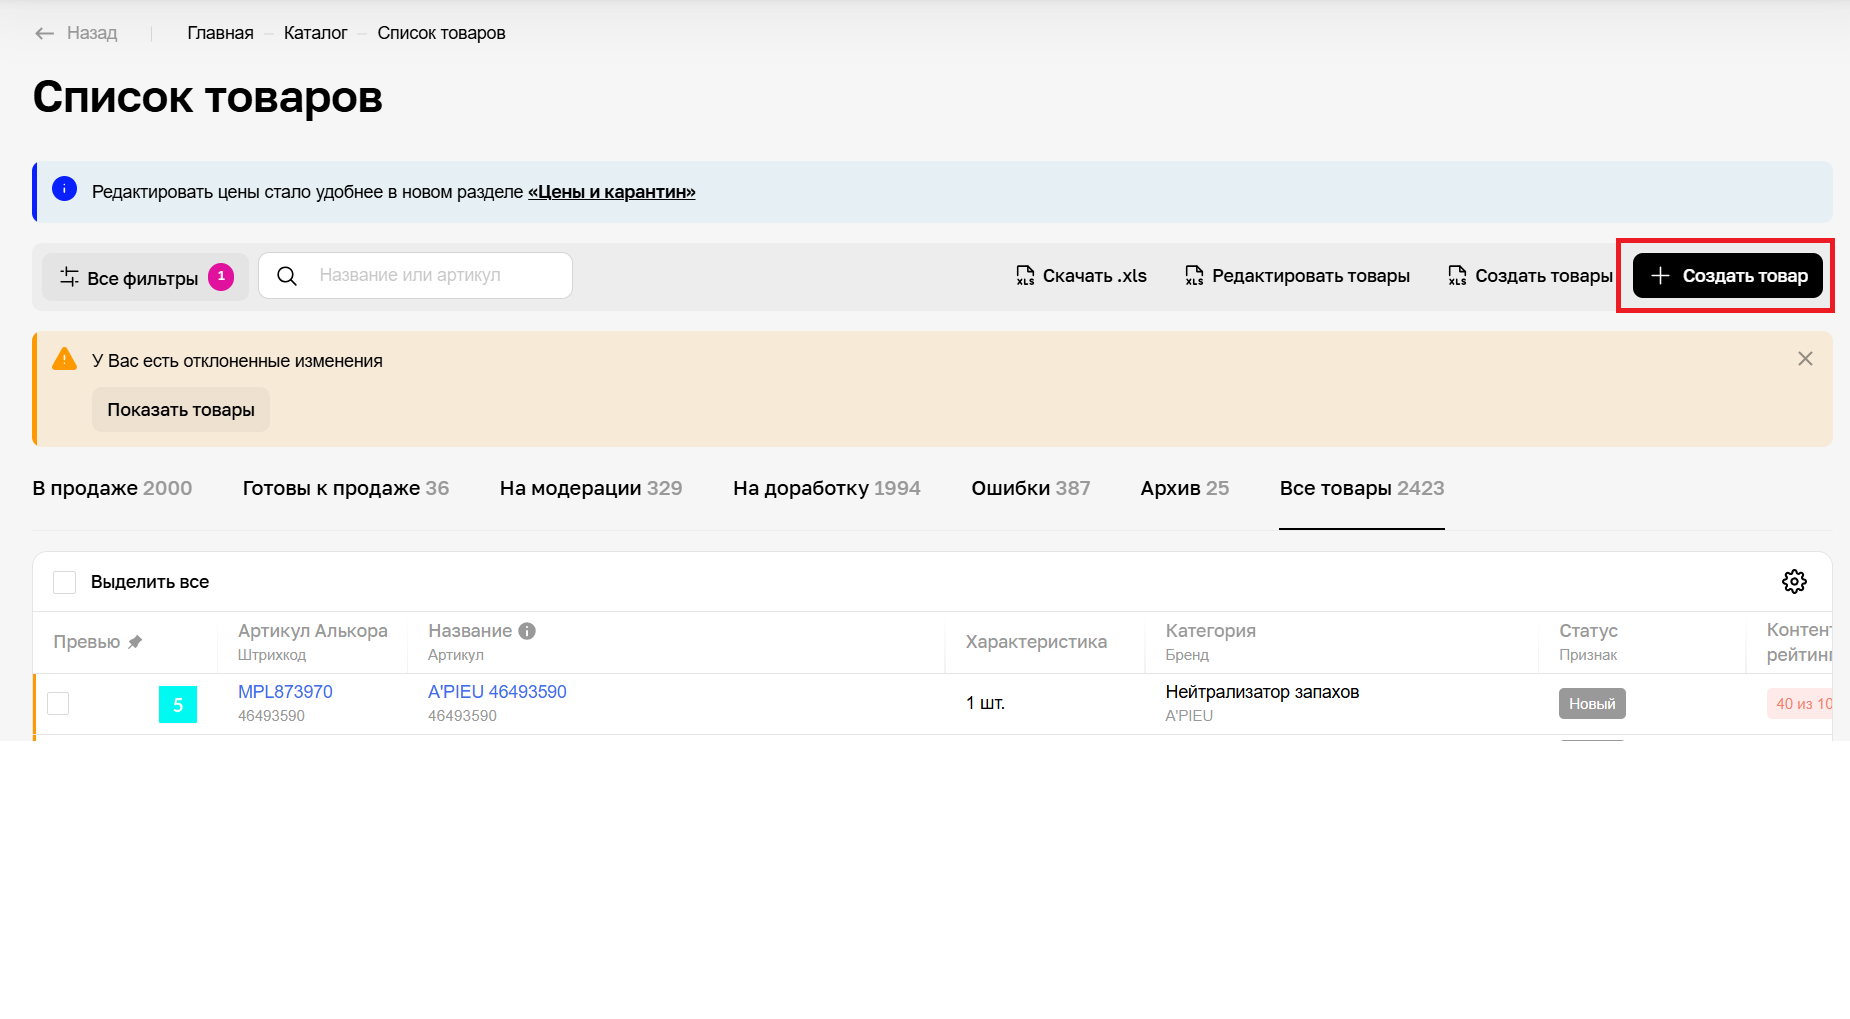The image size is (1850, 1019).
Task: Click the info icon beside Название column
Action: [527, 631]
